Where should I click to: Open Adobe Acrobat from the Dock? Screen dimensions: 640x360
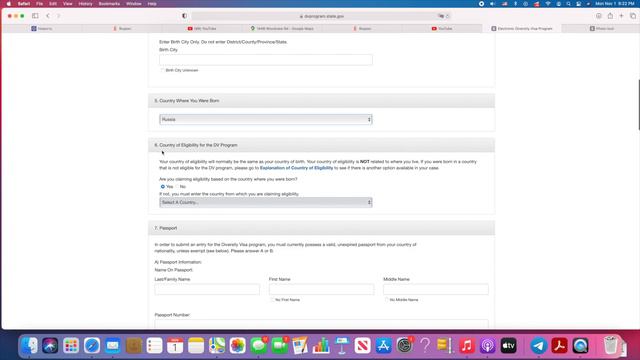(x=560, y=346)
